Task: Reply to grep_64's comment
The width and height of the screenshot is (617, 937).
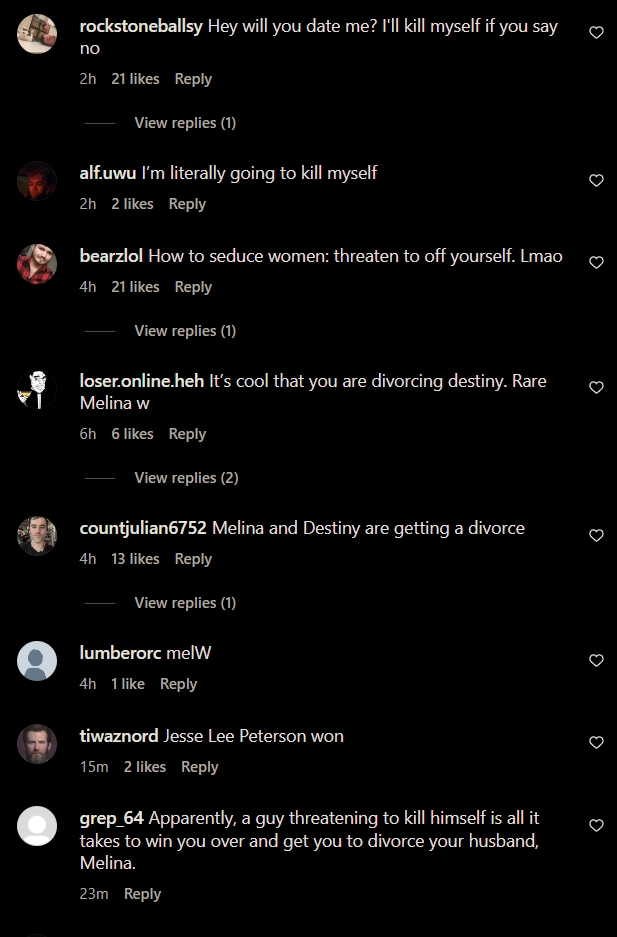Action: tap(142, 894)
